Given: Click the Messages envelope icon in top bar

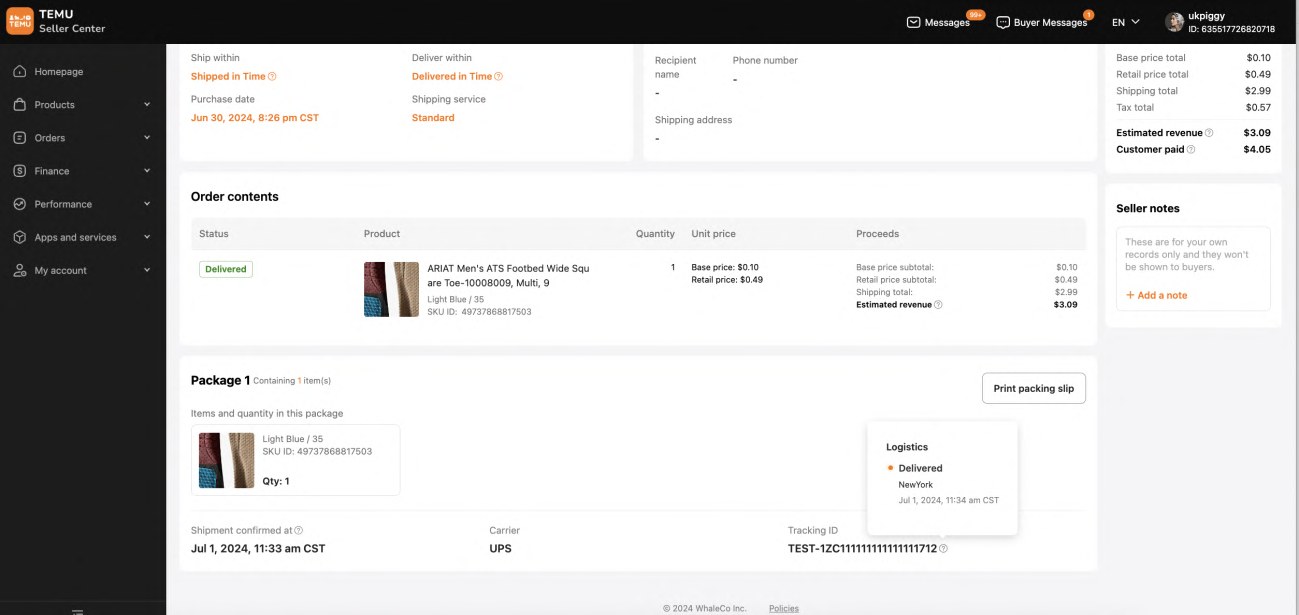Looking at the screenshot, I should point(913,21).
